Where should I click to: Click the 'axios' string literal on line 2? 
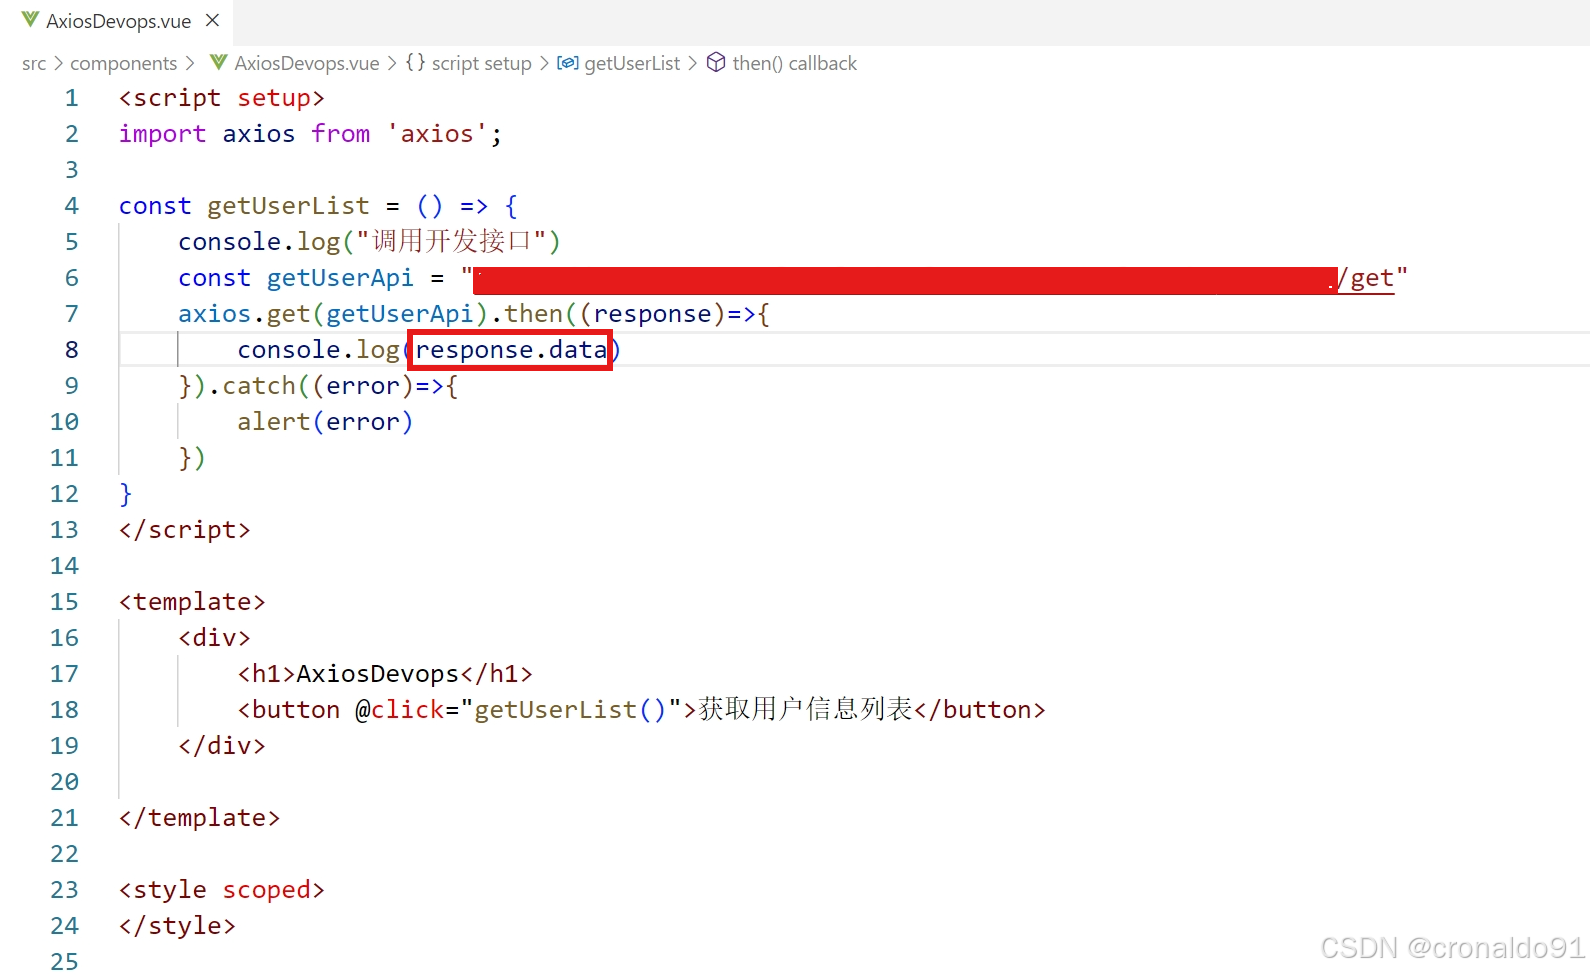[437, 134]
